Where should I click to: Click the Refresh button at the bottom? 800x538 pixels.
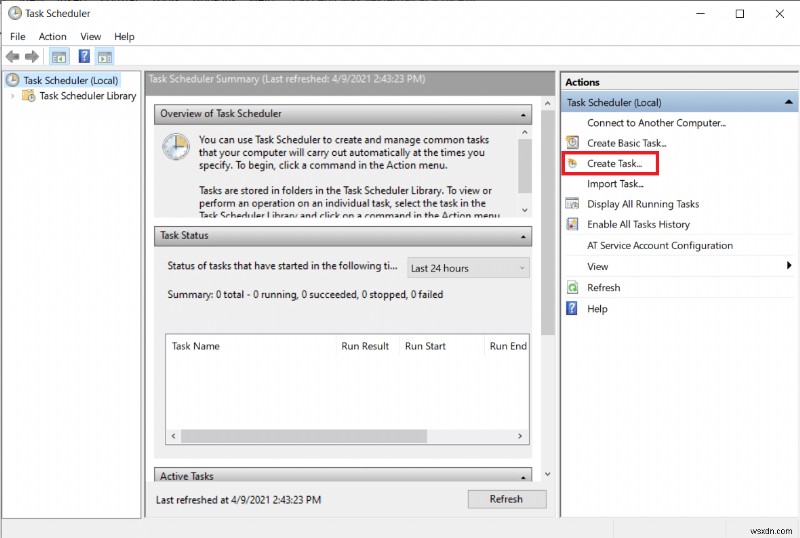[507, 499]
